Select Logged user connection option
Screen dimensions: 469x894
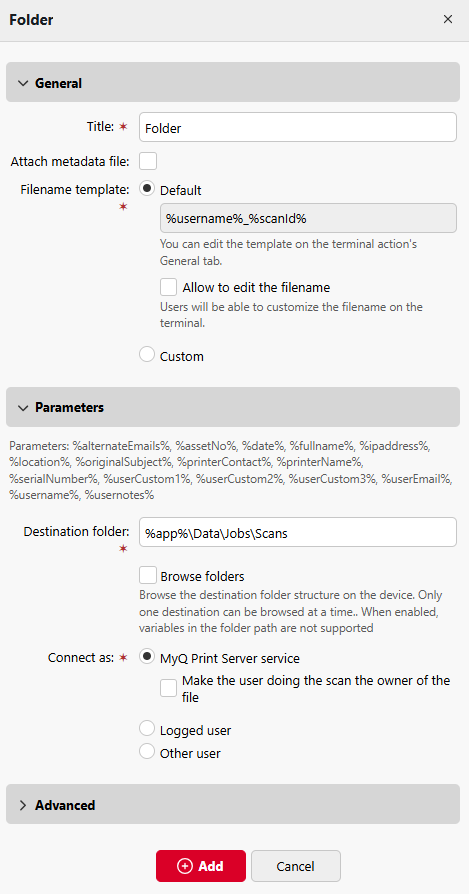click(x=147, y=729)
